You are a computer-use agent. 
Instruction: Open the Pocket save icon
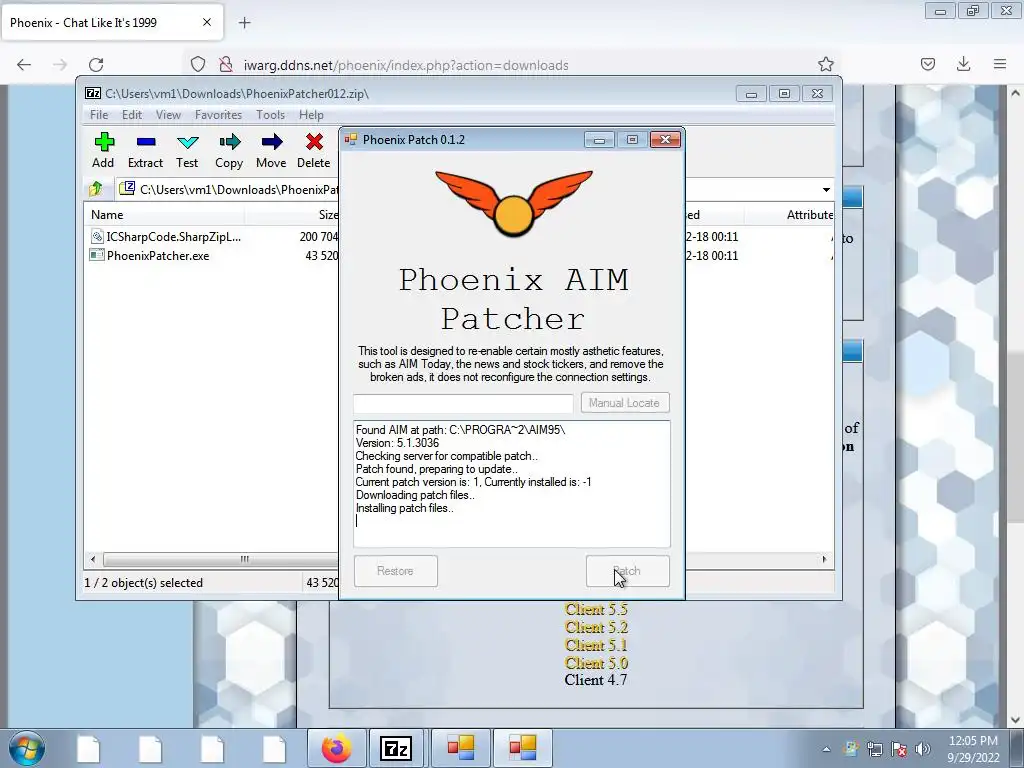coord(928,65)
